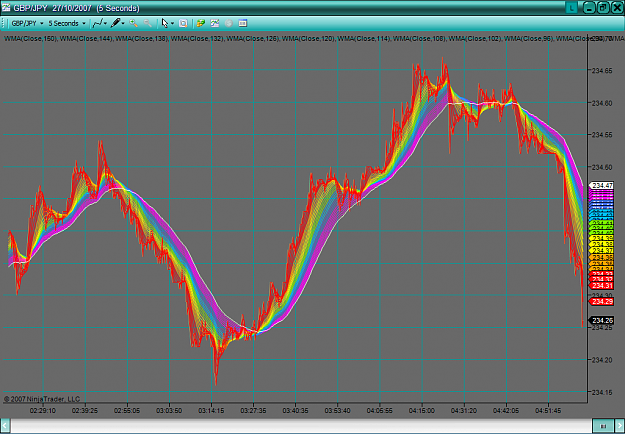Screen dimensions: 625x435
Task: Open the chart properties window icon
Action: point(243,24)
